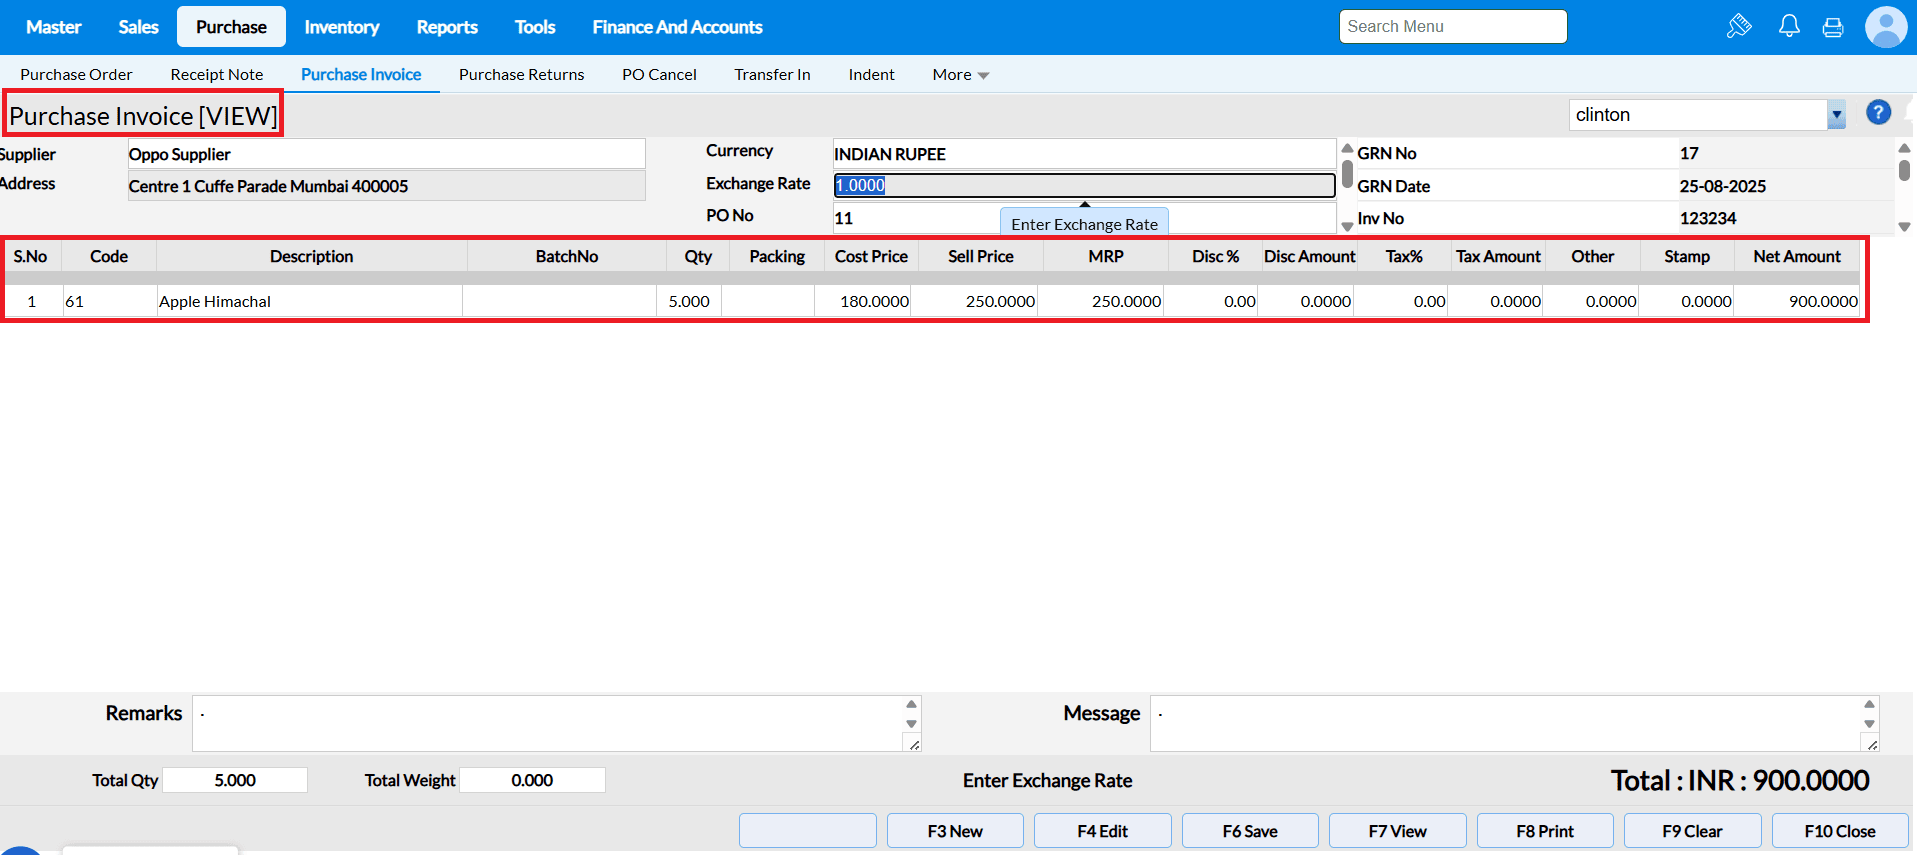1917x855 pixels.
Task: Open the notifications bell
Action: pos(1789,27)
